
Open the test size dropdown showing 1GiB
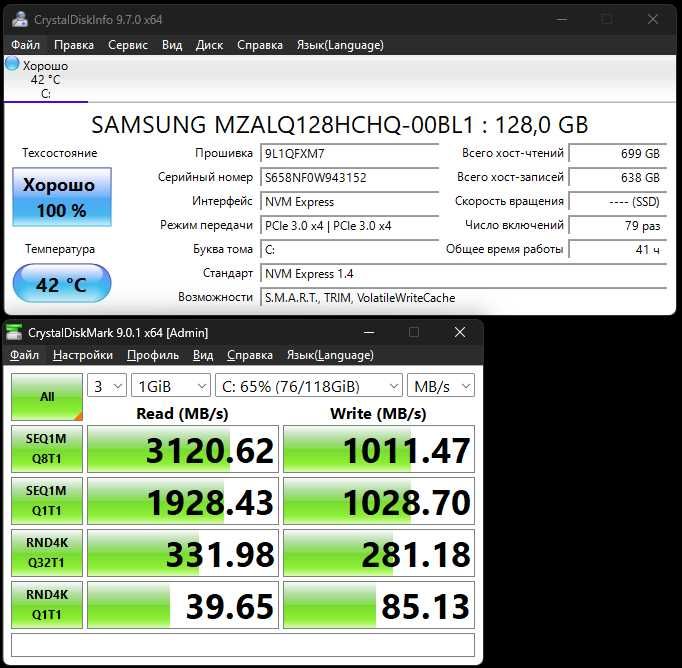(171, 385)
